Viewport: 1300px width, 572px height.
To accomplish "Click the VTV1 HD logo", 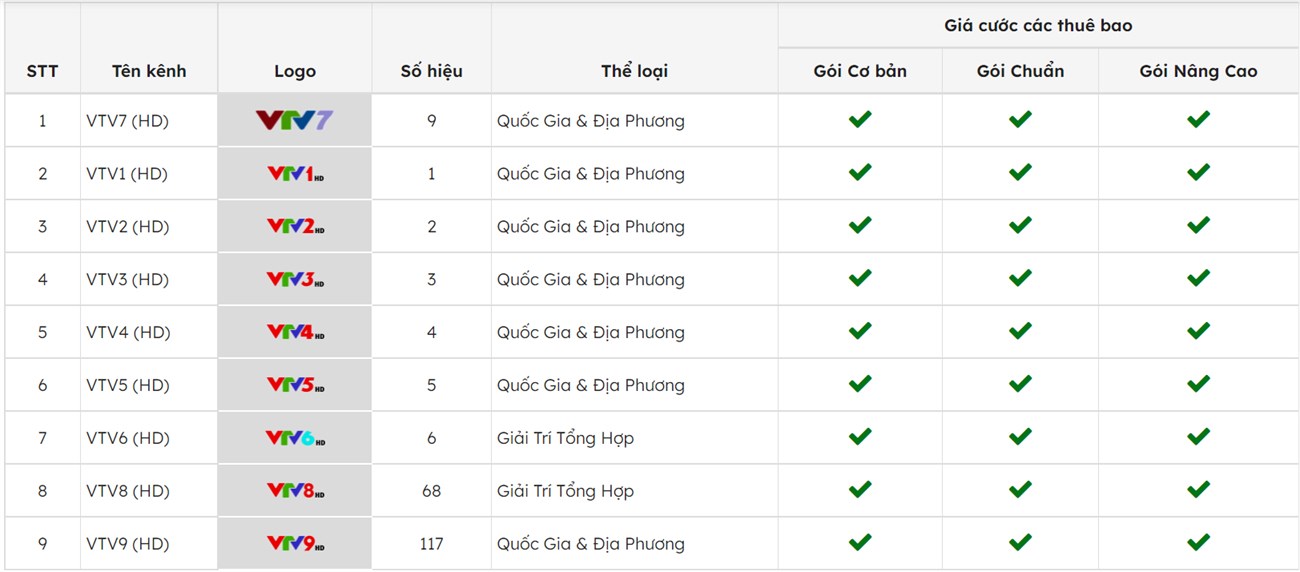I will 294,174.
